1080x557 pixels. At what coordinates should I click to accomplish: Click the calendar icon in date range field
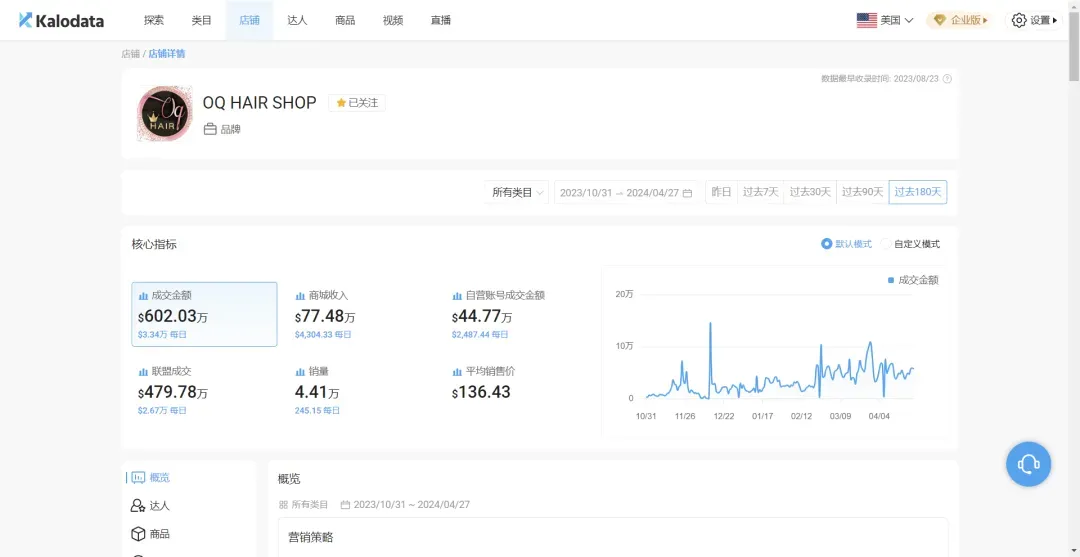(687, 193)
